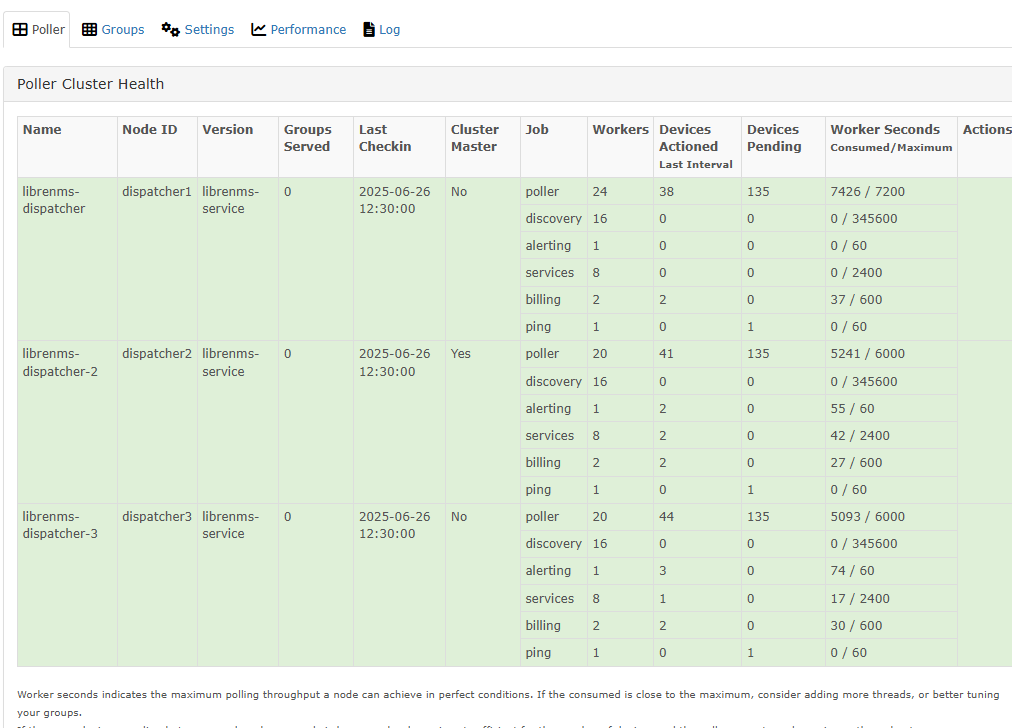Click the Performance chart icon
Viewport: 1012px width, 728px height.
(258, 30)
